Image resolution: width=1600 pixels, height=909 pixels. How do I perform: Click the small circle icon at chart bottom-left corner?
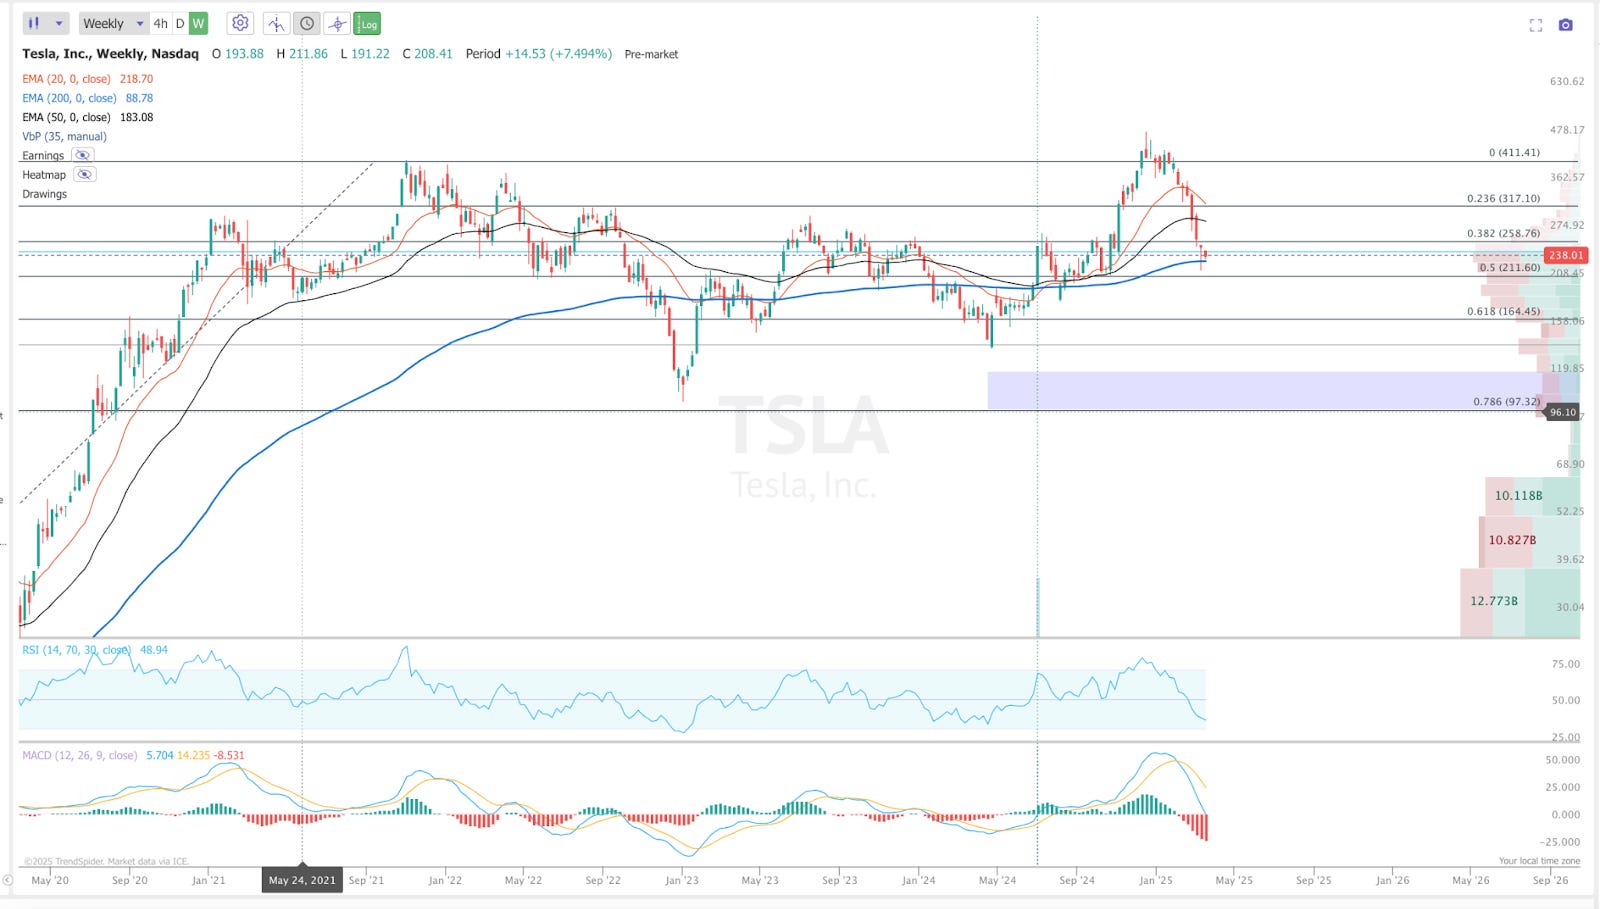tap(7, 880)
